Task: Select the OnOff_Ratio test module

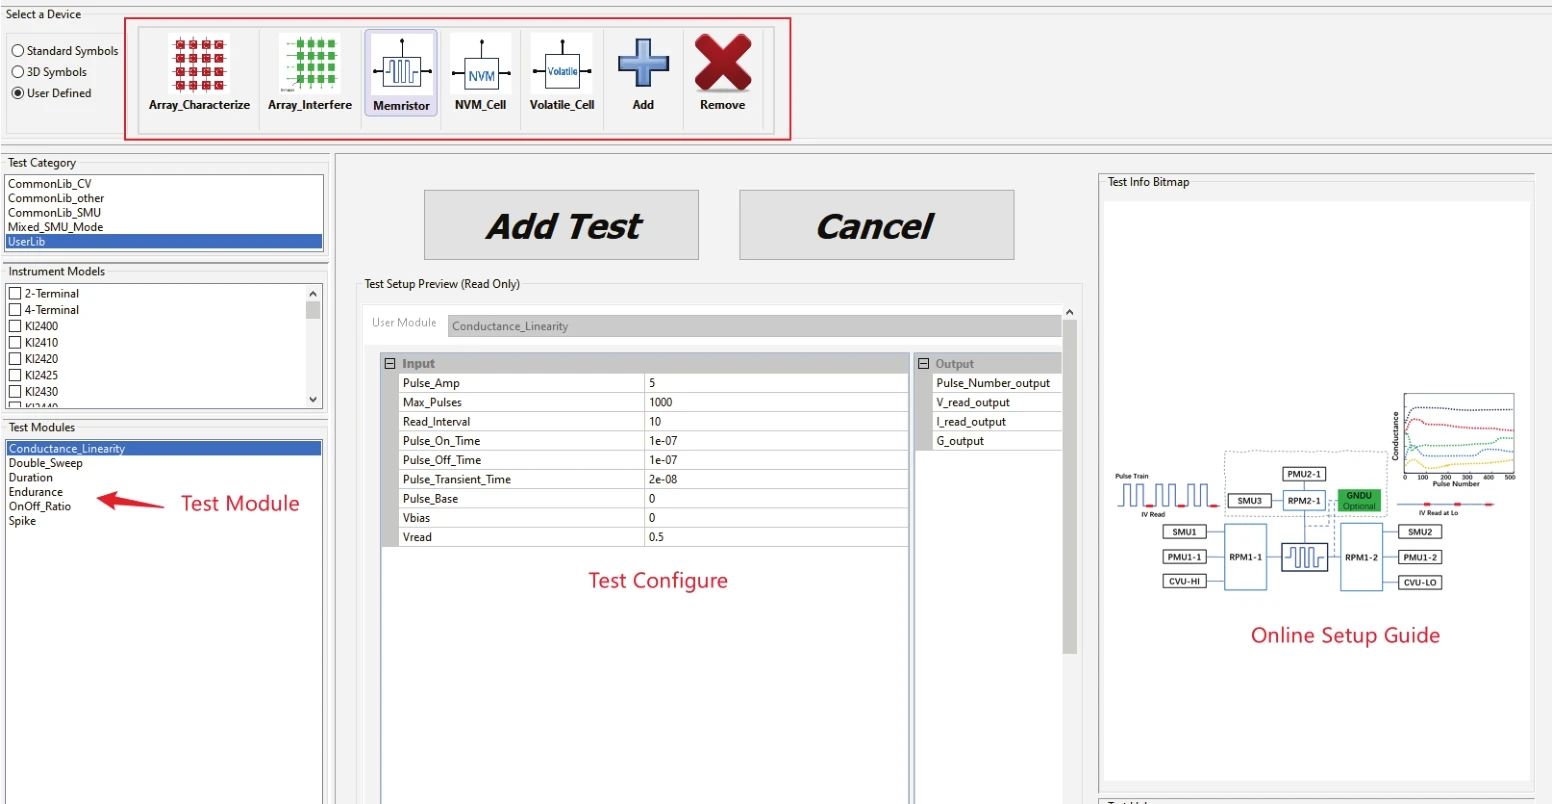Action: [40, 506]
